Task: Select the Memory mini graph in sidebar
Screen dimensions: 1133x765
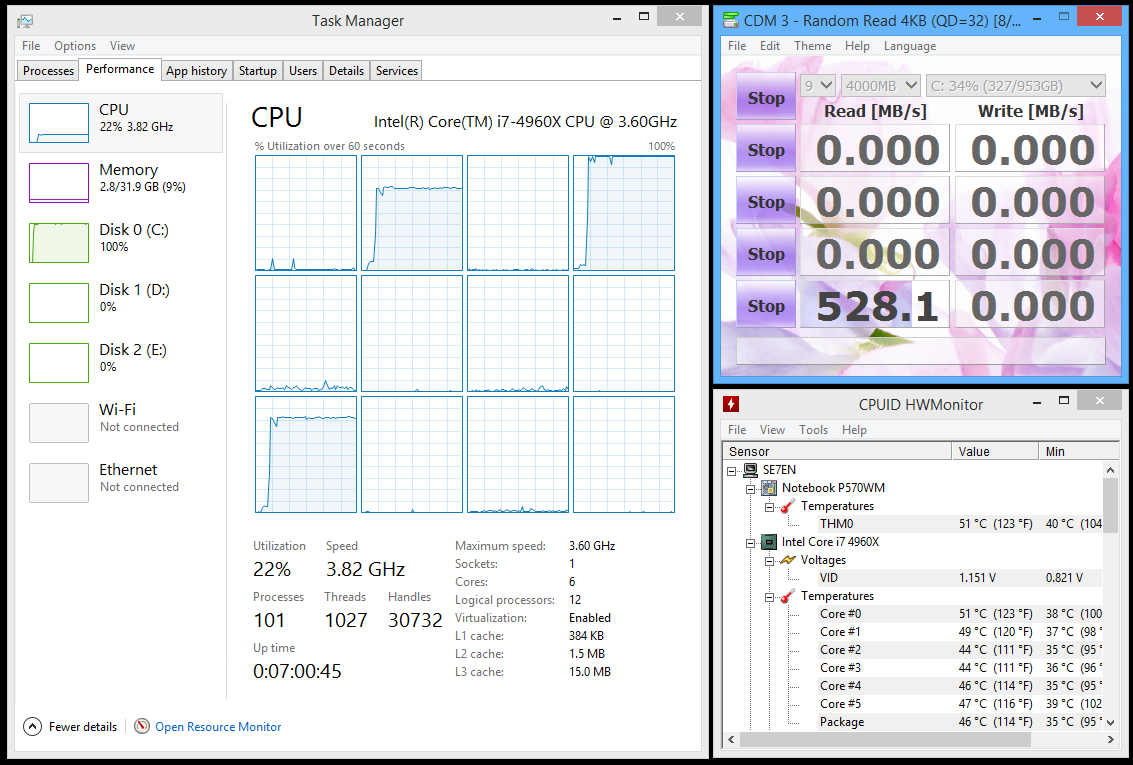Action: (59, 183)
